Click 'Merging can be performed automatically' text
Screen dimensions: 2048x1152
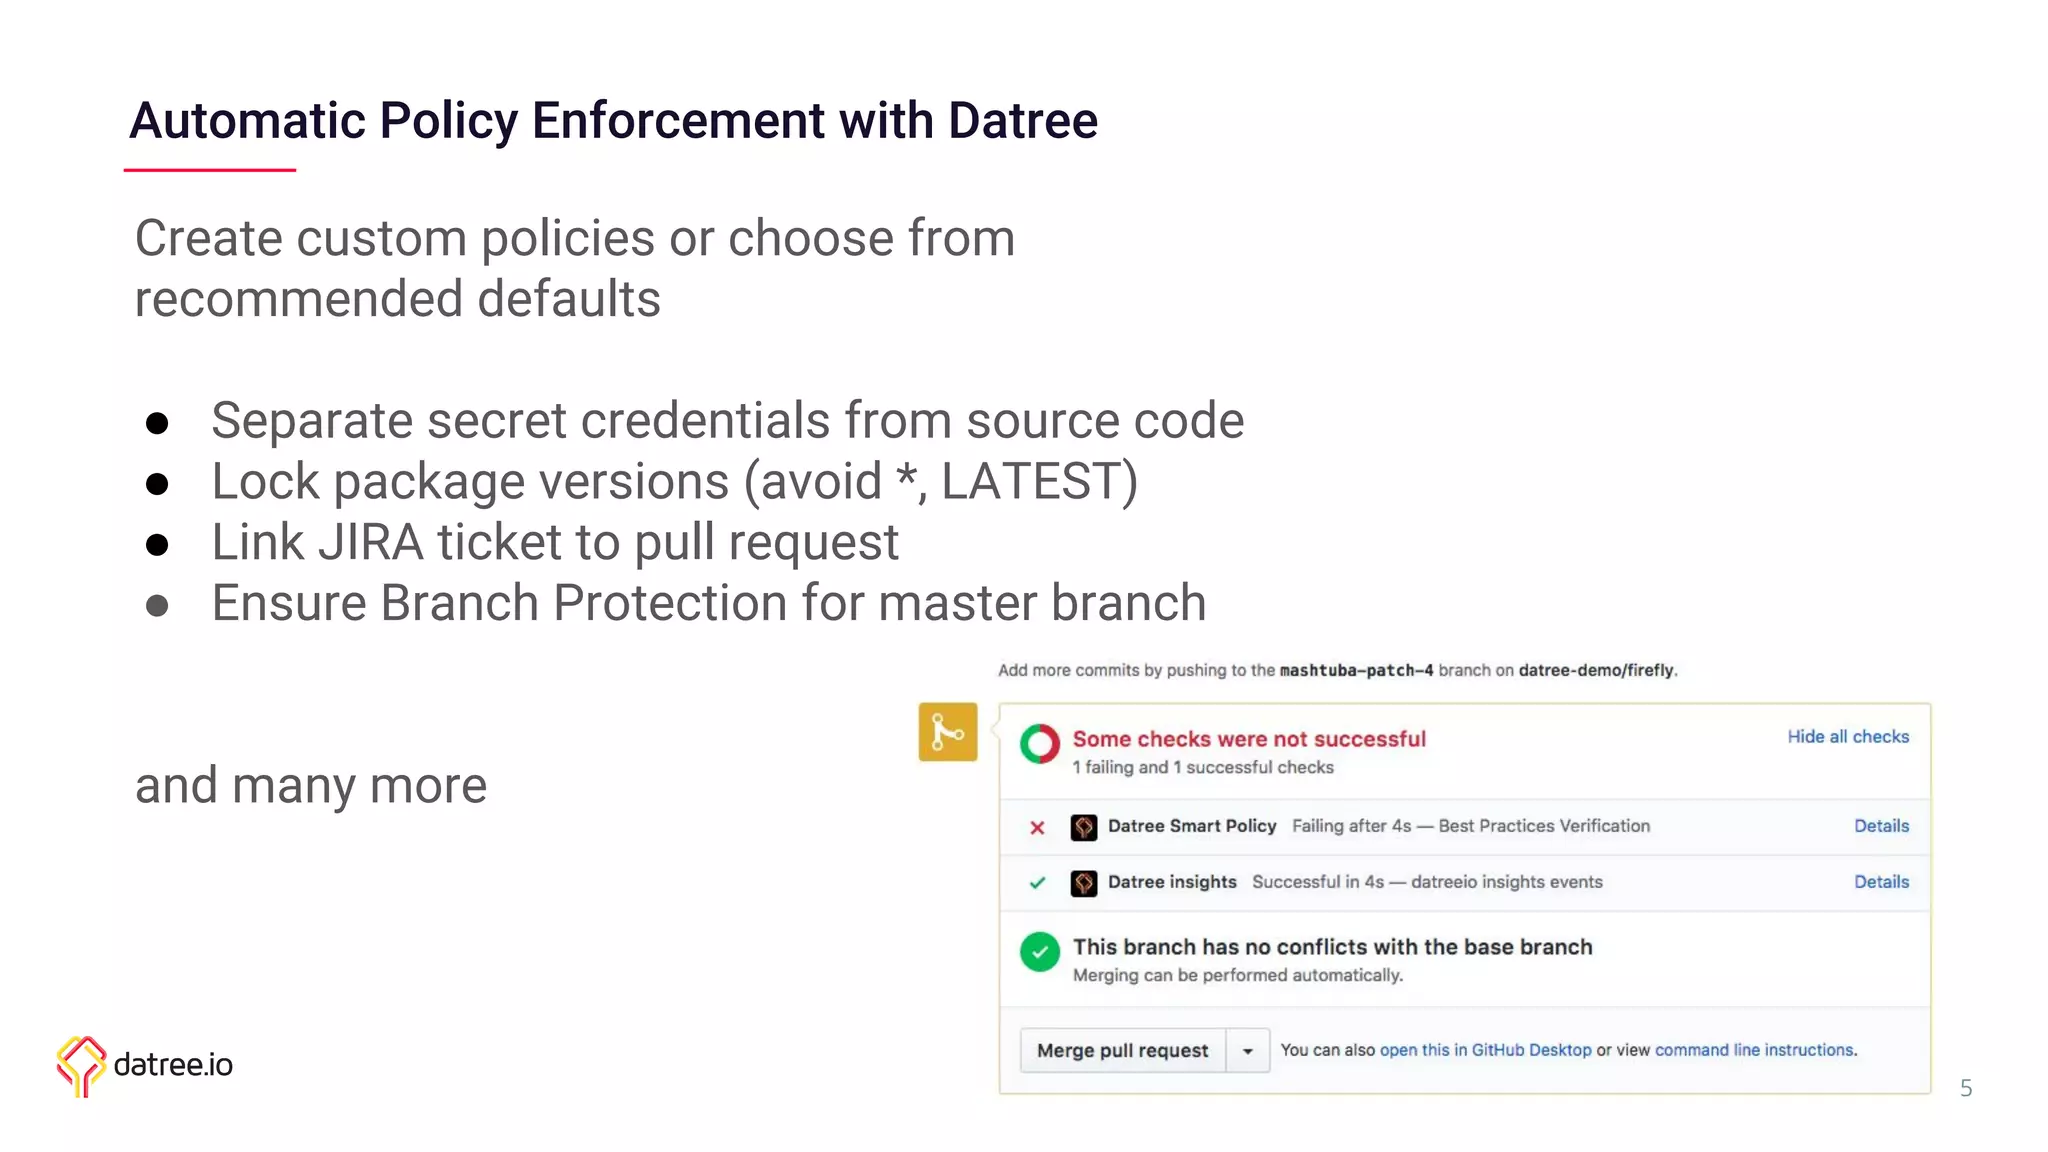1238,975
